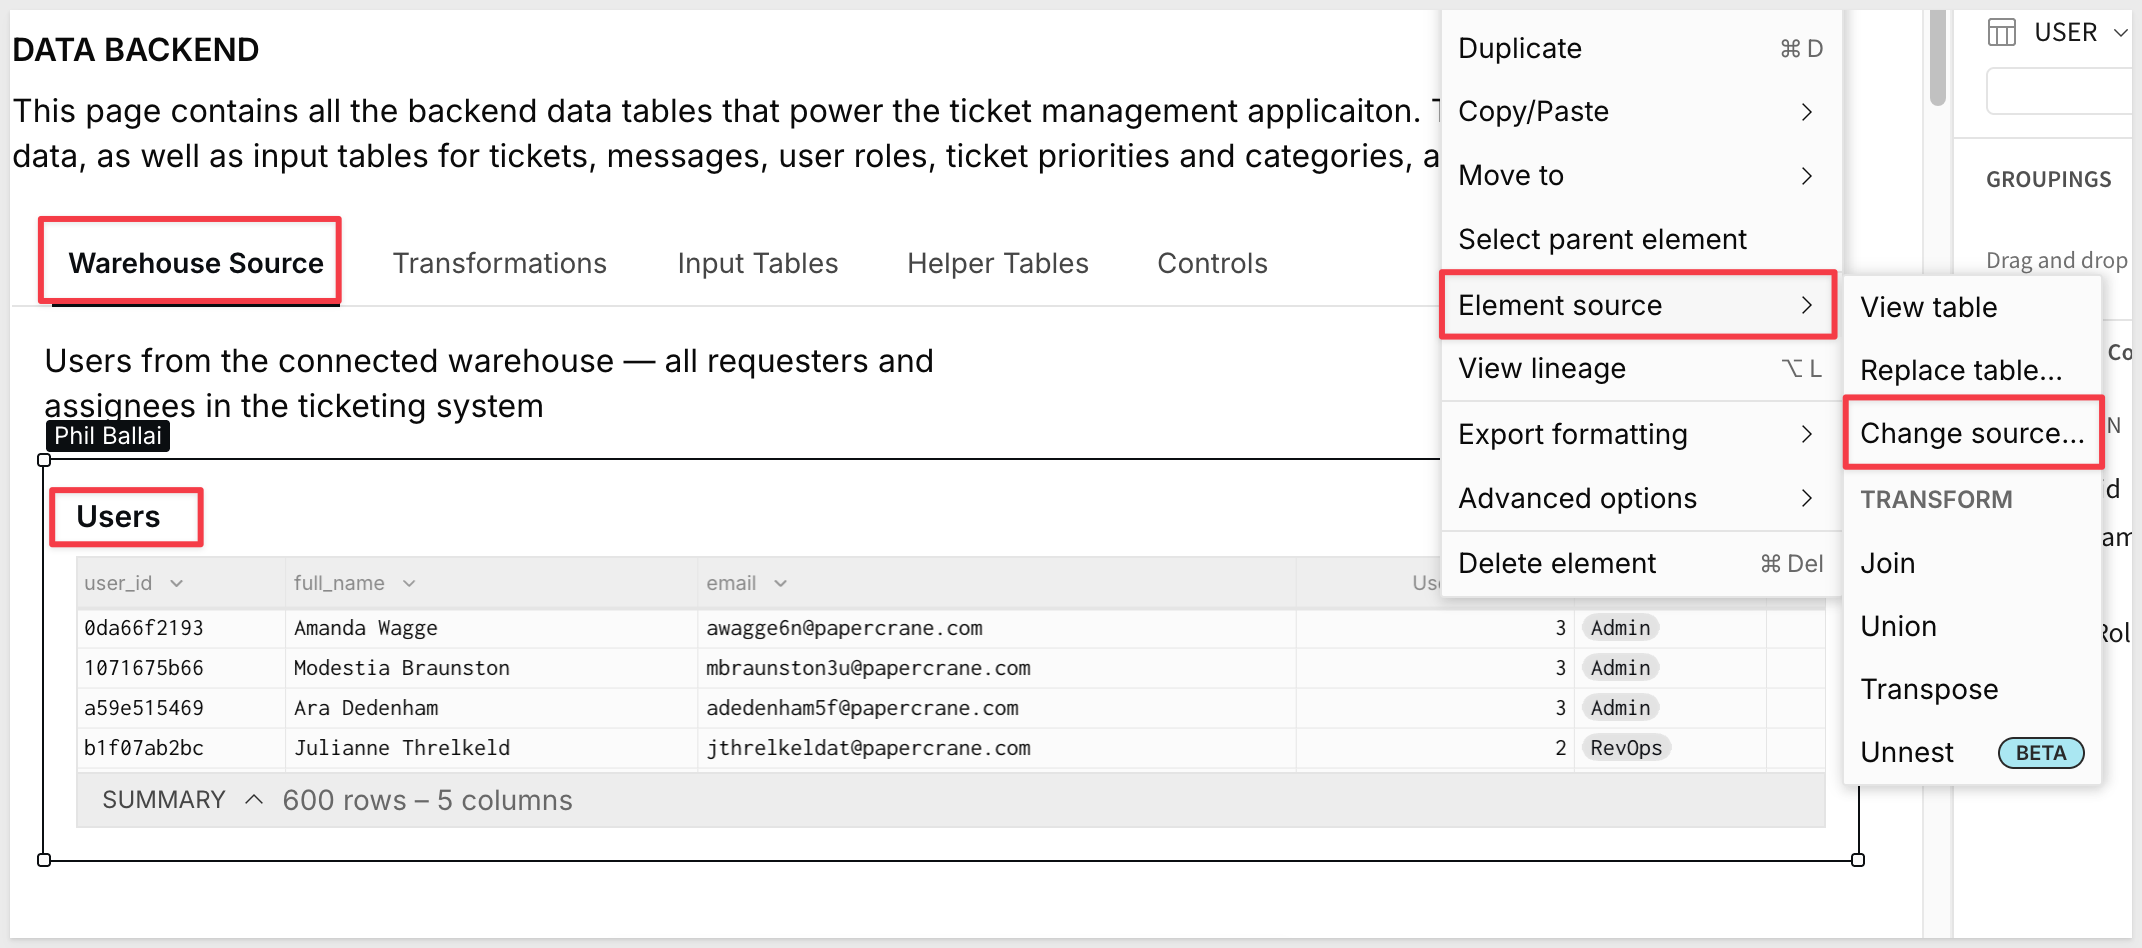
Task: Click the email jthrelkeldat@papercrane.com
Action: 868,748
